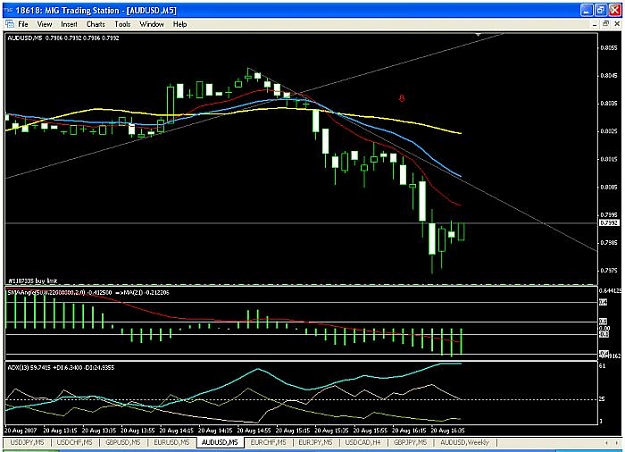Screen dimensions: 625x452
Task: Click the right tab-scroll arrow
Action: coord(617,443)
